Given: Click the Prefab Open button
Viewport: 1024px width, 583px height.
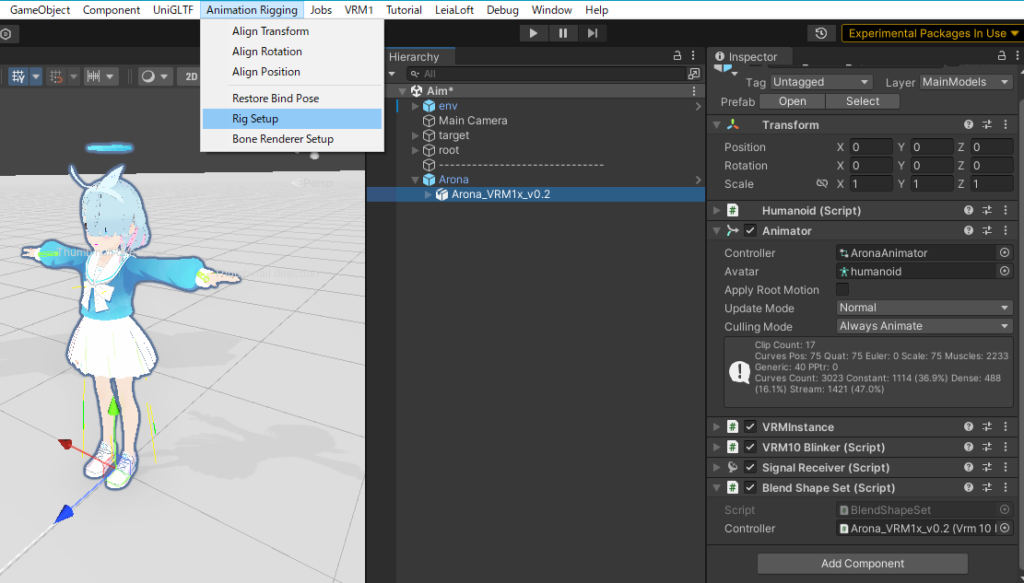Looking at the screenshot, I should pos(792,101).
